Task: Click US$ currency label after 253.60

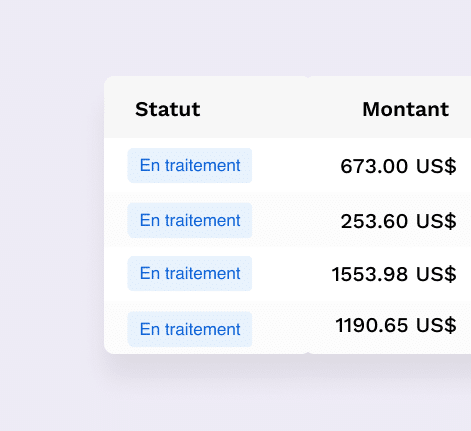Action: 436,221
